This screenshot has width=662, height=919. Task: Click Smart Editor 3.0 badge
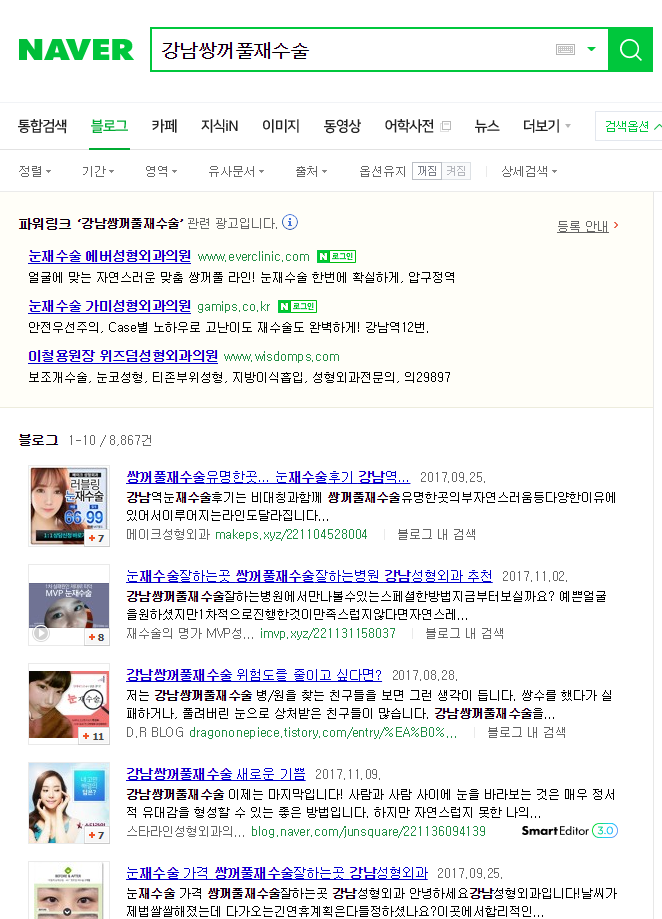tap(569, 830)
